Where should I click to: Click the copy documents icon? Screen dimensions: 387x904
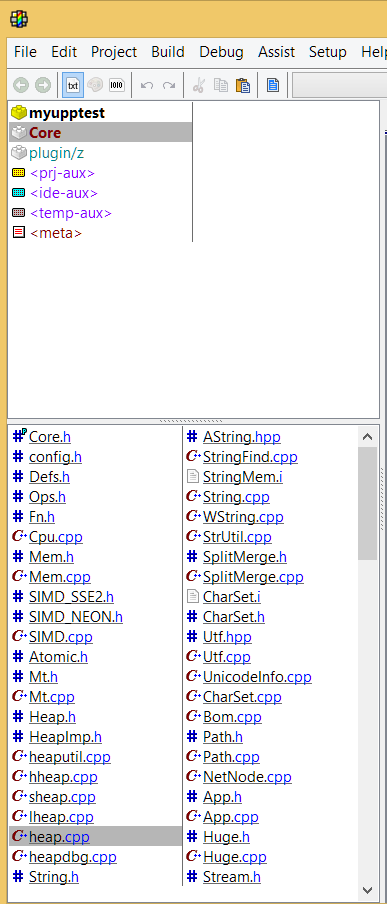(x=221, y=85)
